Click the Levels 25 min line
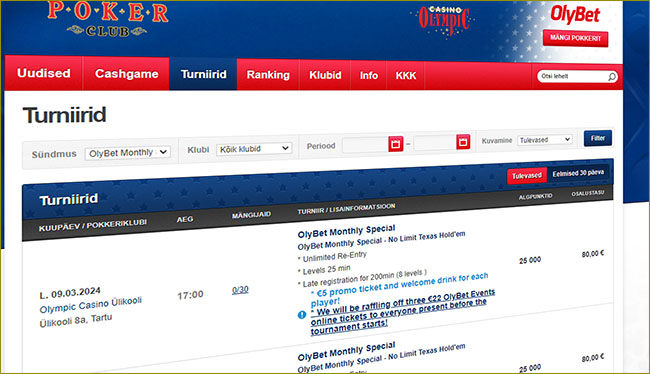 (324, 270)
